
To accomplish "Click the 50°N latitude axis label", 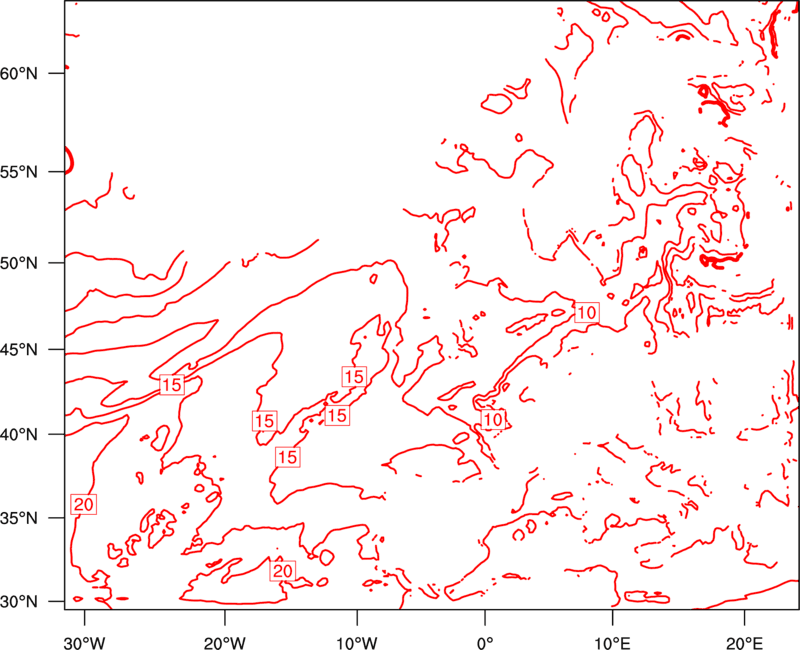I will coord(19,263).
